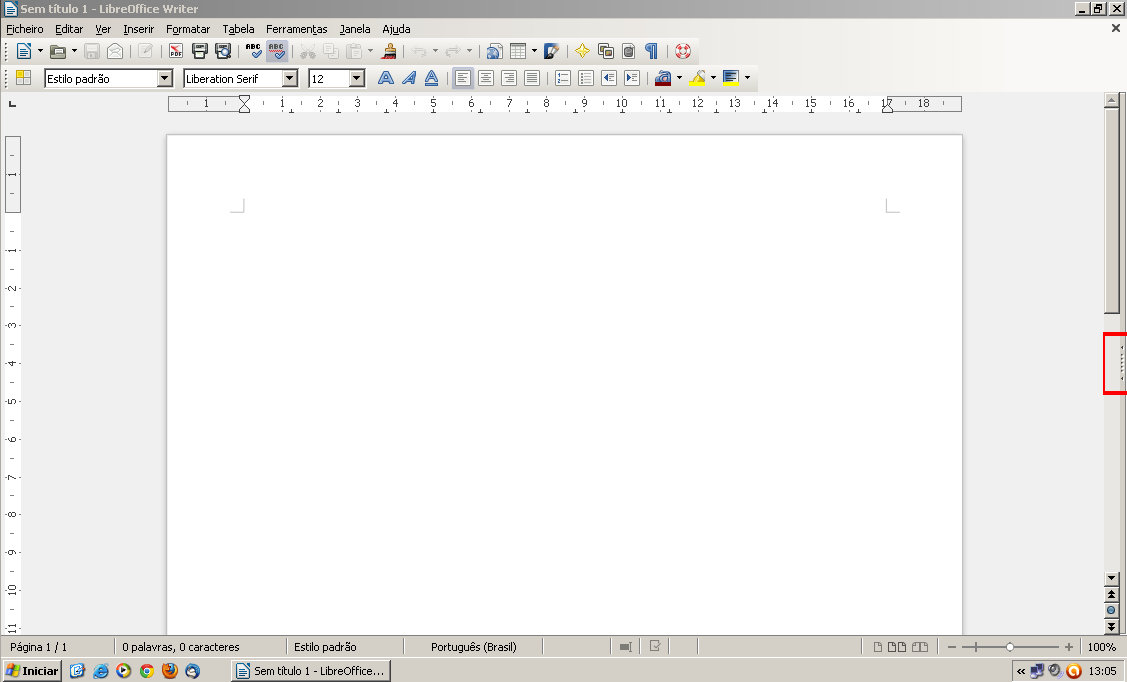Click the zoom slider in status bar
This screenshot has width=1127, height=682.
(x=1010, y=647)
